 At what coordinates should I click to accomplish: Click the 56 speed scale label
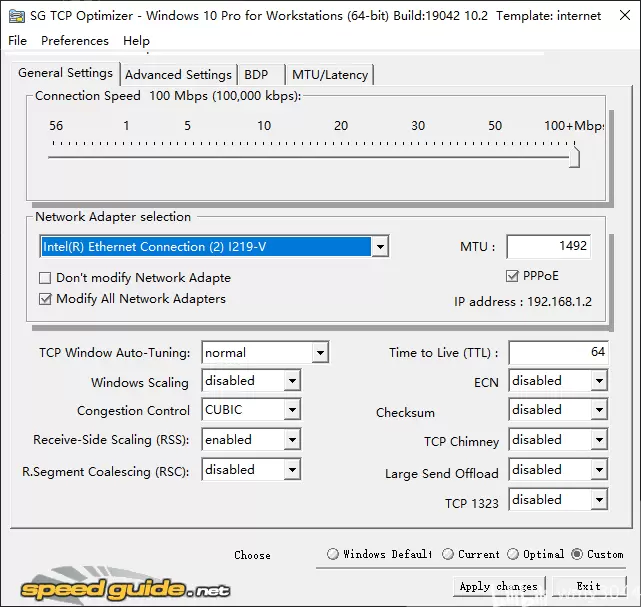(x=56, y=125)
